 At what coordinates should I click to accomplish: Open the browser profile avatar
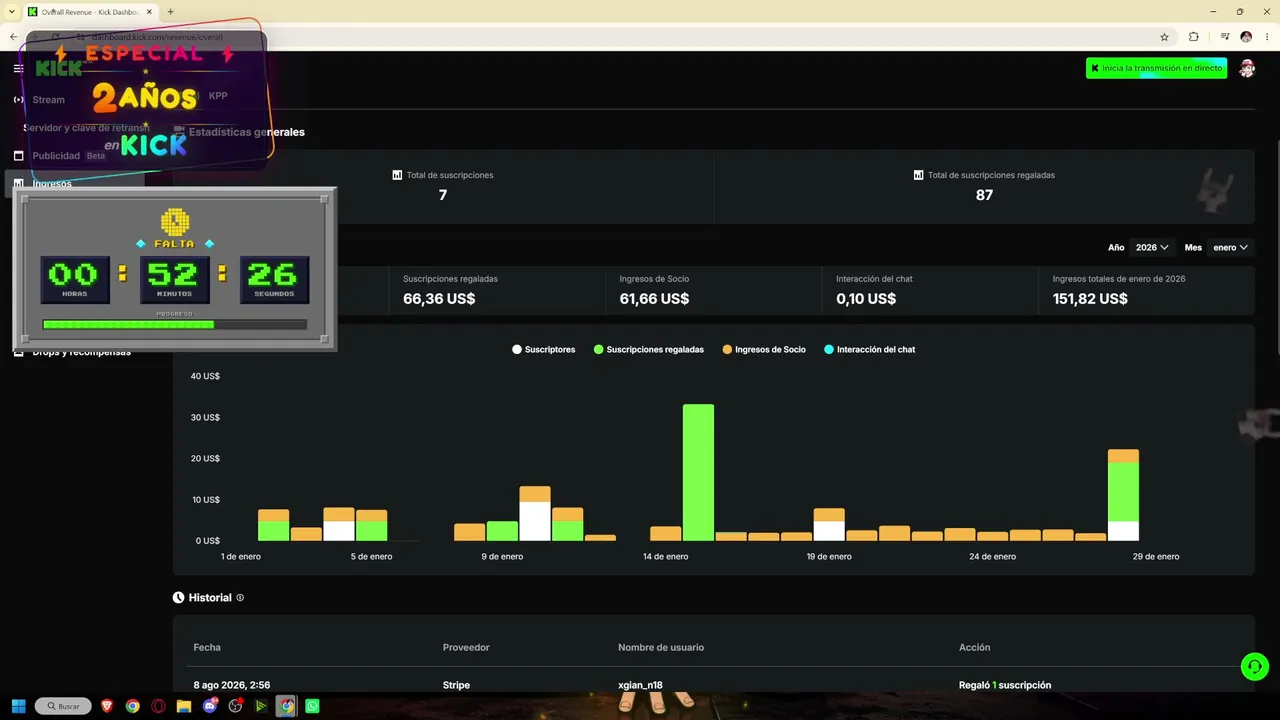point(1246,37)
